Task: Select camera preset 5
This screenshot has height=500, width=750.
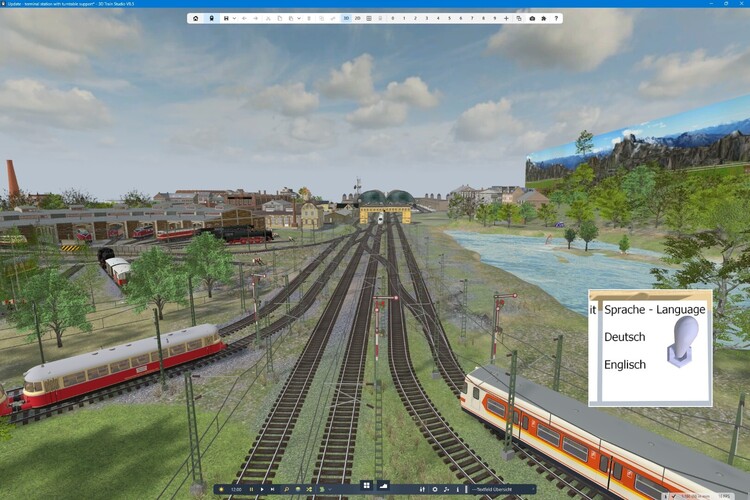Action: (x=449, y=18)
